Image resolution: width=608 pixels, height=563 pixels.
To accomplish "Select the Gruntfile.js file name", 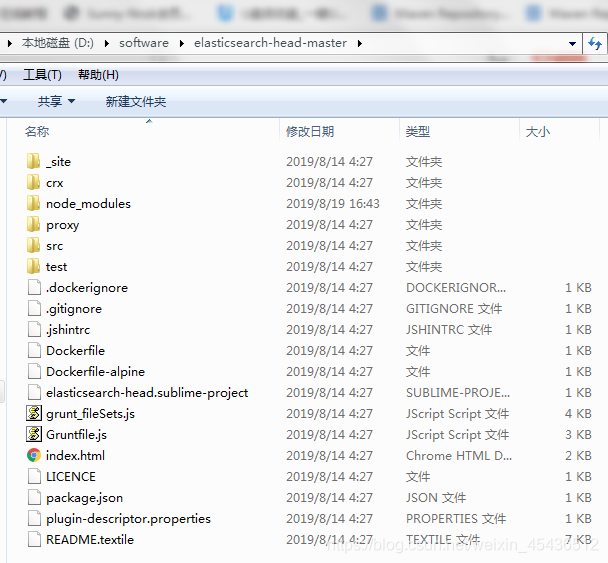I will click(76, 435).
